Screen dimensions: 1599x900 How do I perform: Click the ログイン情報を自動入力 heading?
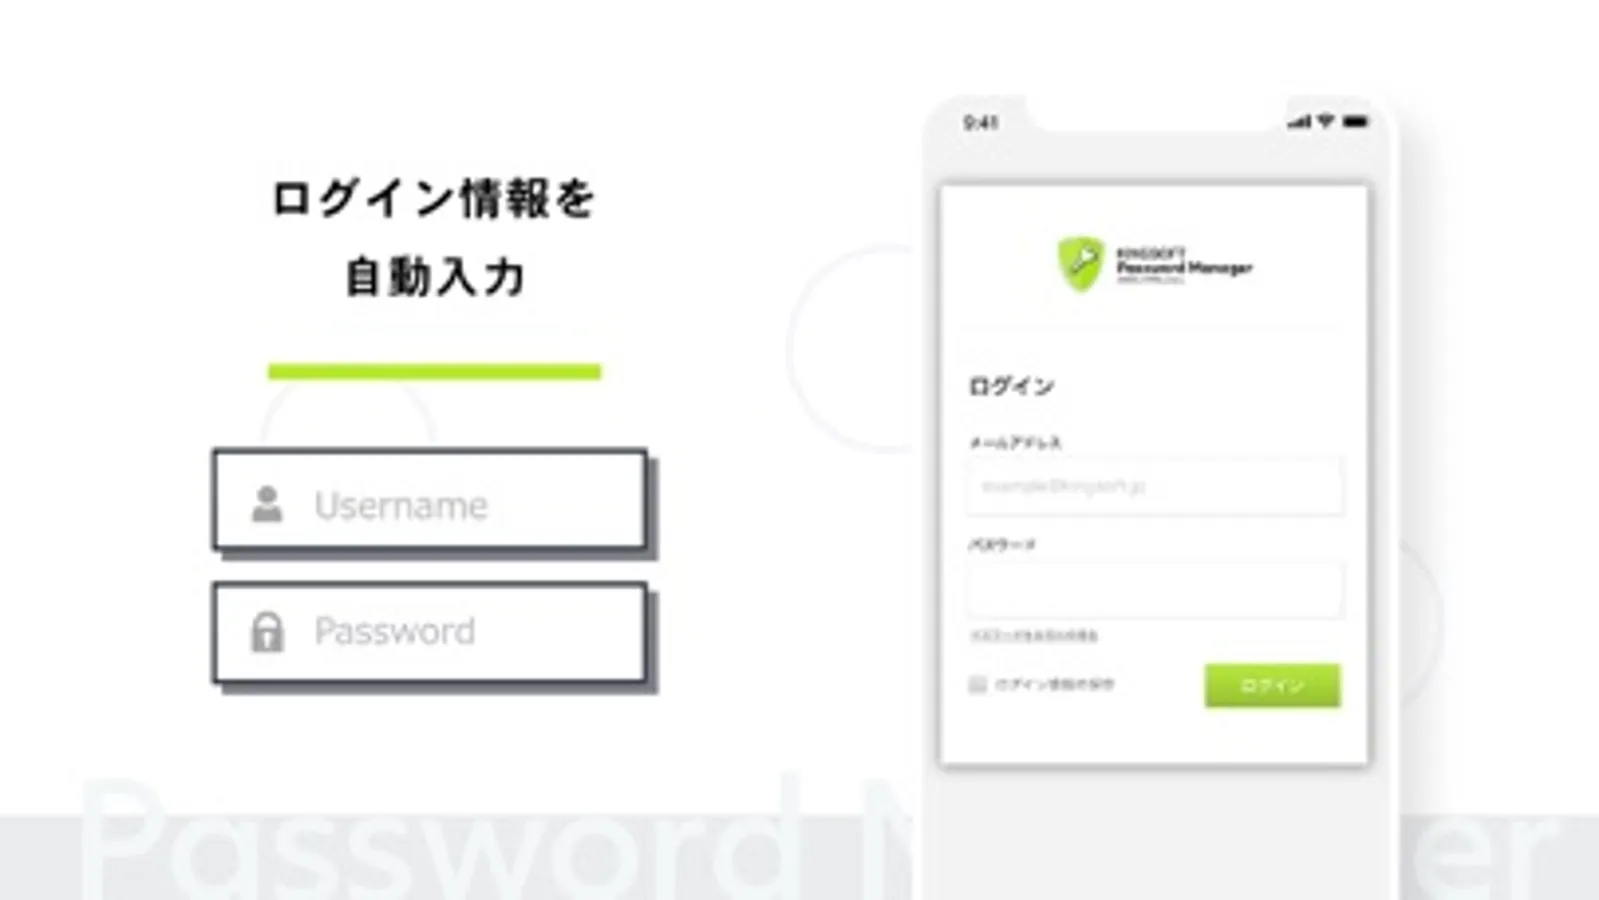[x=434, y=237]
